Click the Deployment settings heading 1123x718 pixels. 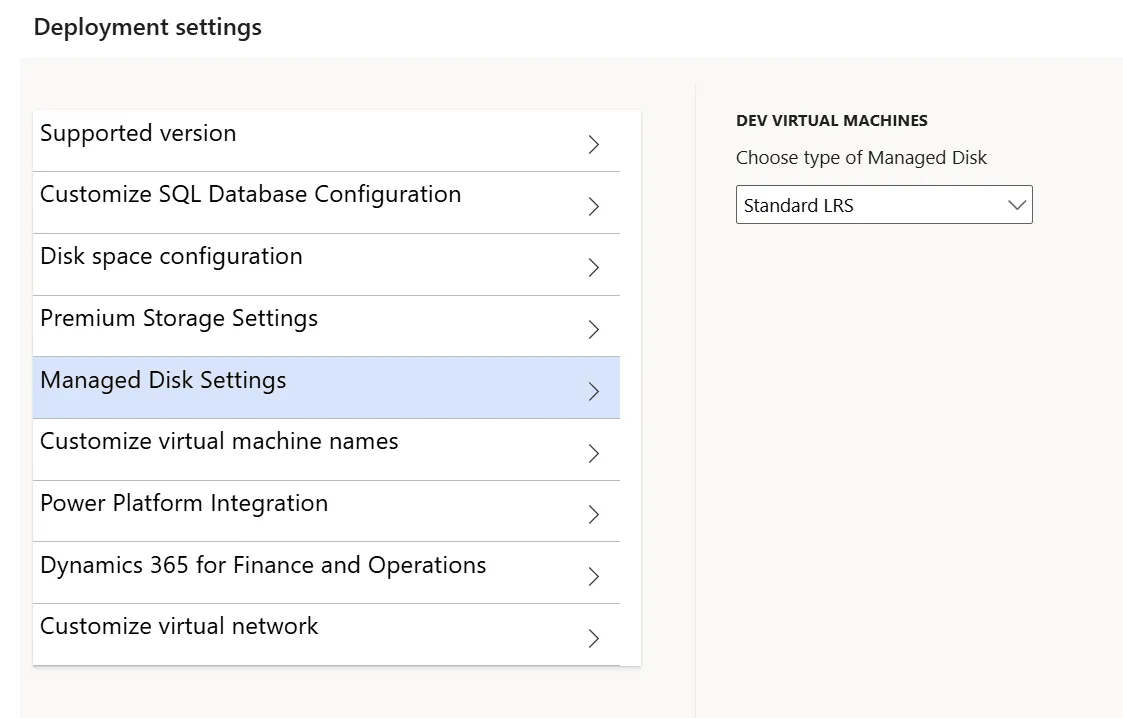(x=148, y=27)
